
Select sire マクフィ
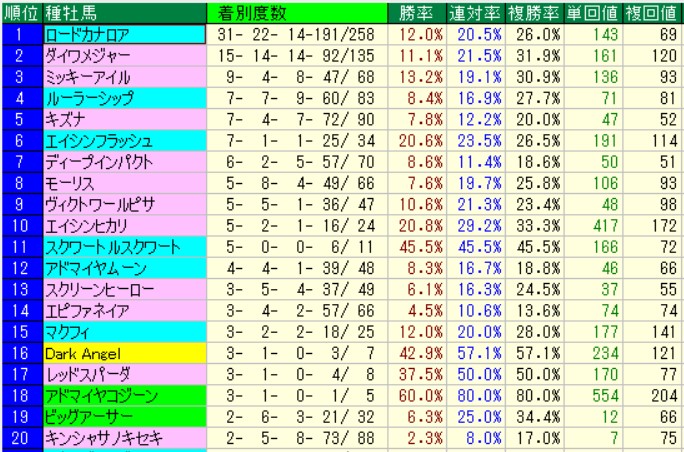125,332
